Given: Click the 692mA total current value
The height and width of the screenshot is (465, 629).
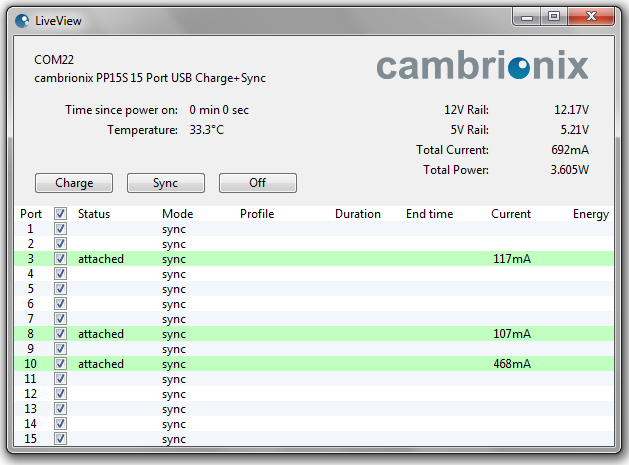Looking at the screenshot, I should pos(570,150).
